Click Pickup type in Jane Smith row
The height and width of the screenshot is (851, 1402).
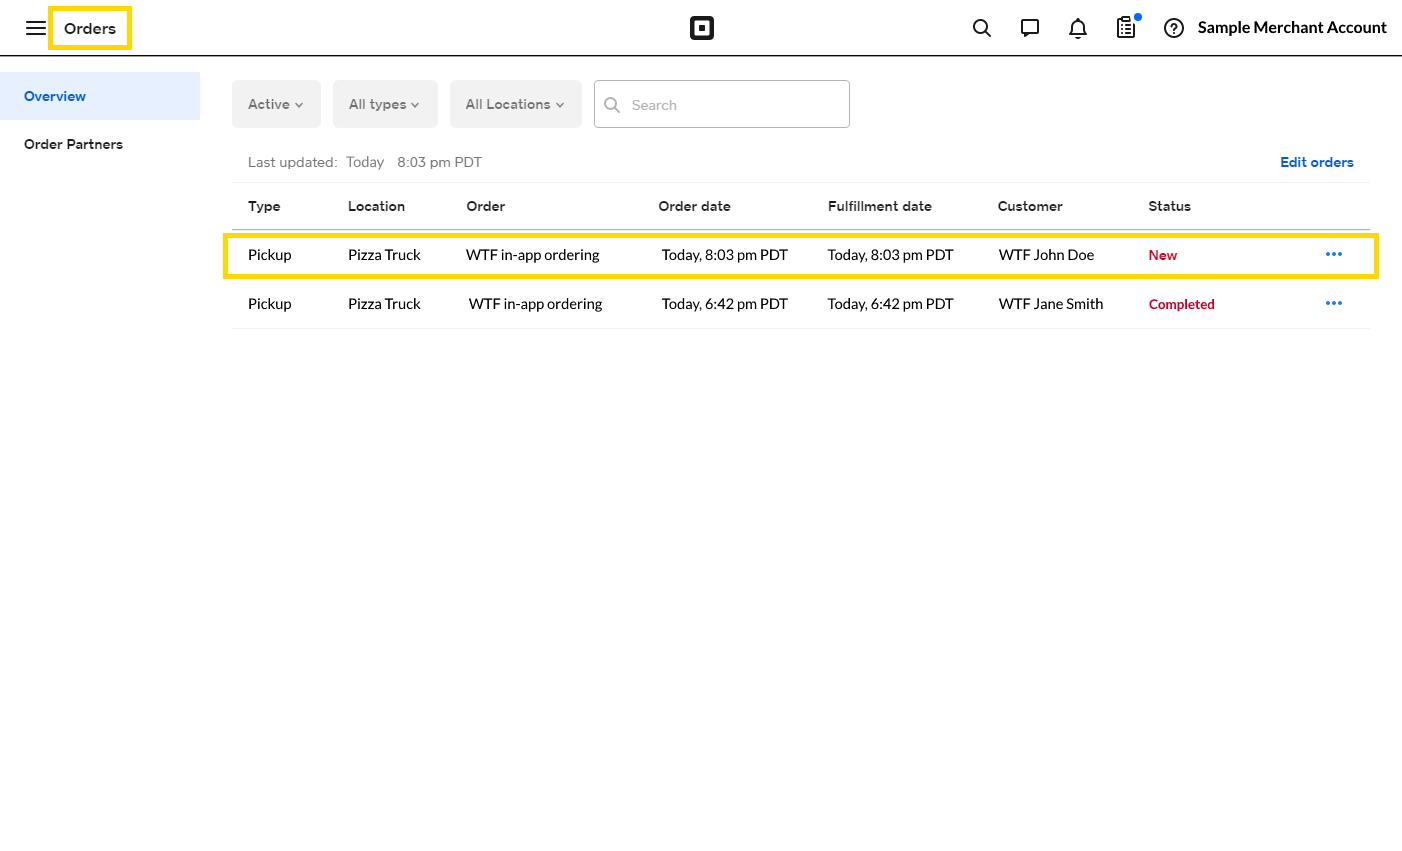[270, 304]
